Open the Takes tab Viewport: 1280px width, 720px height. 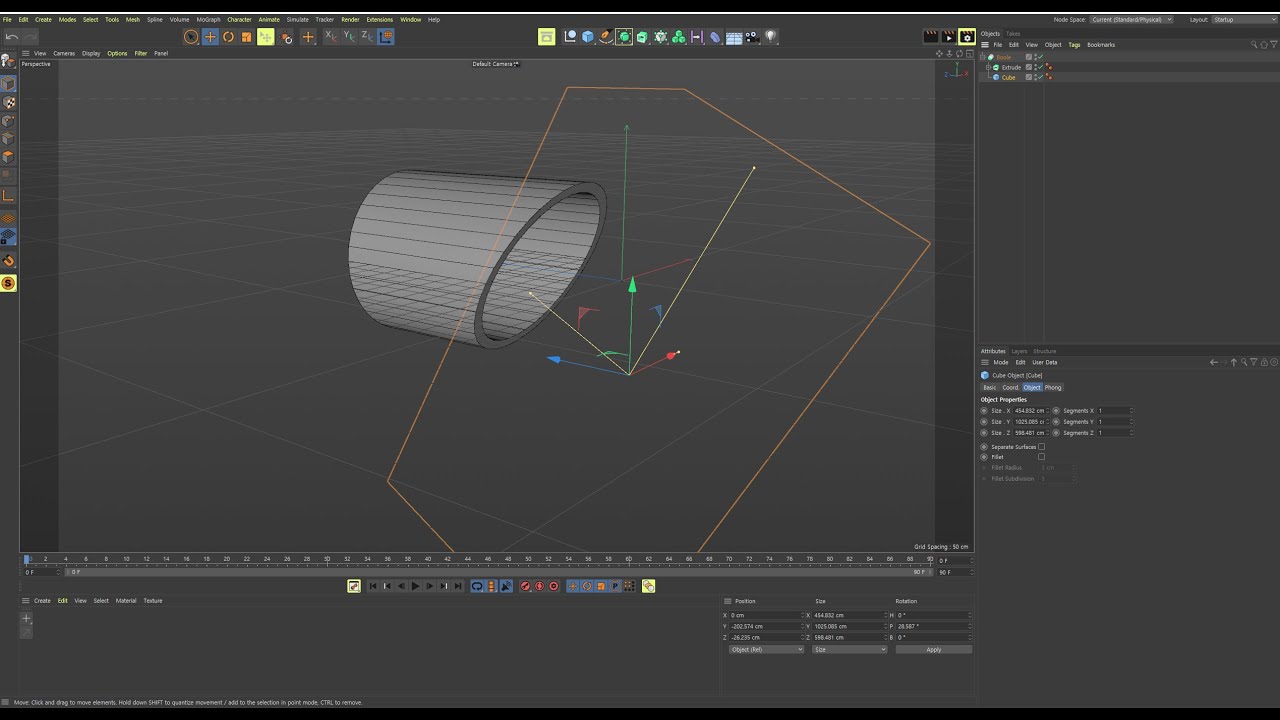pos(1013,34)
